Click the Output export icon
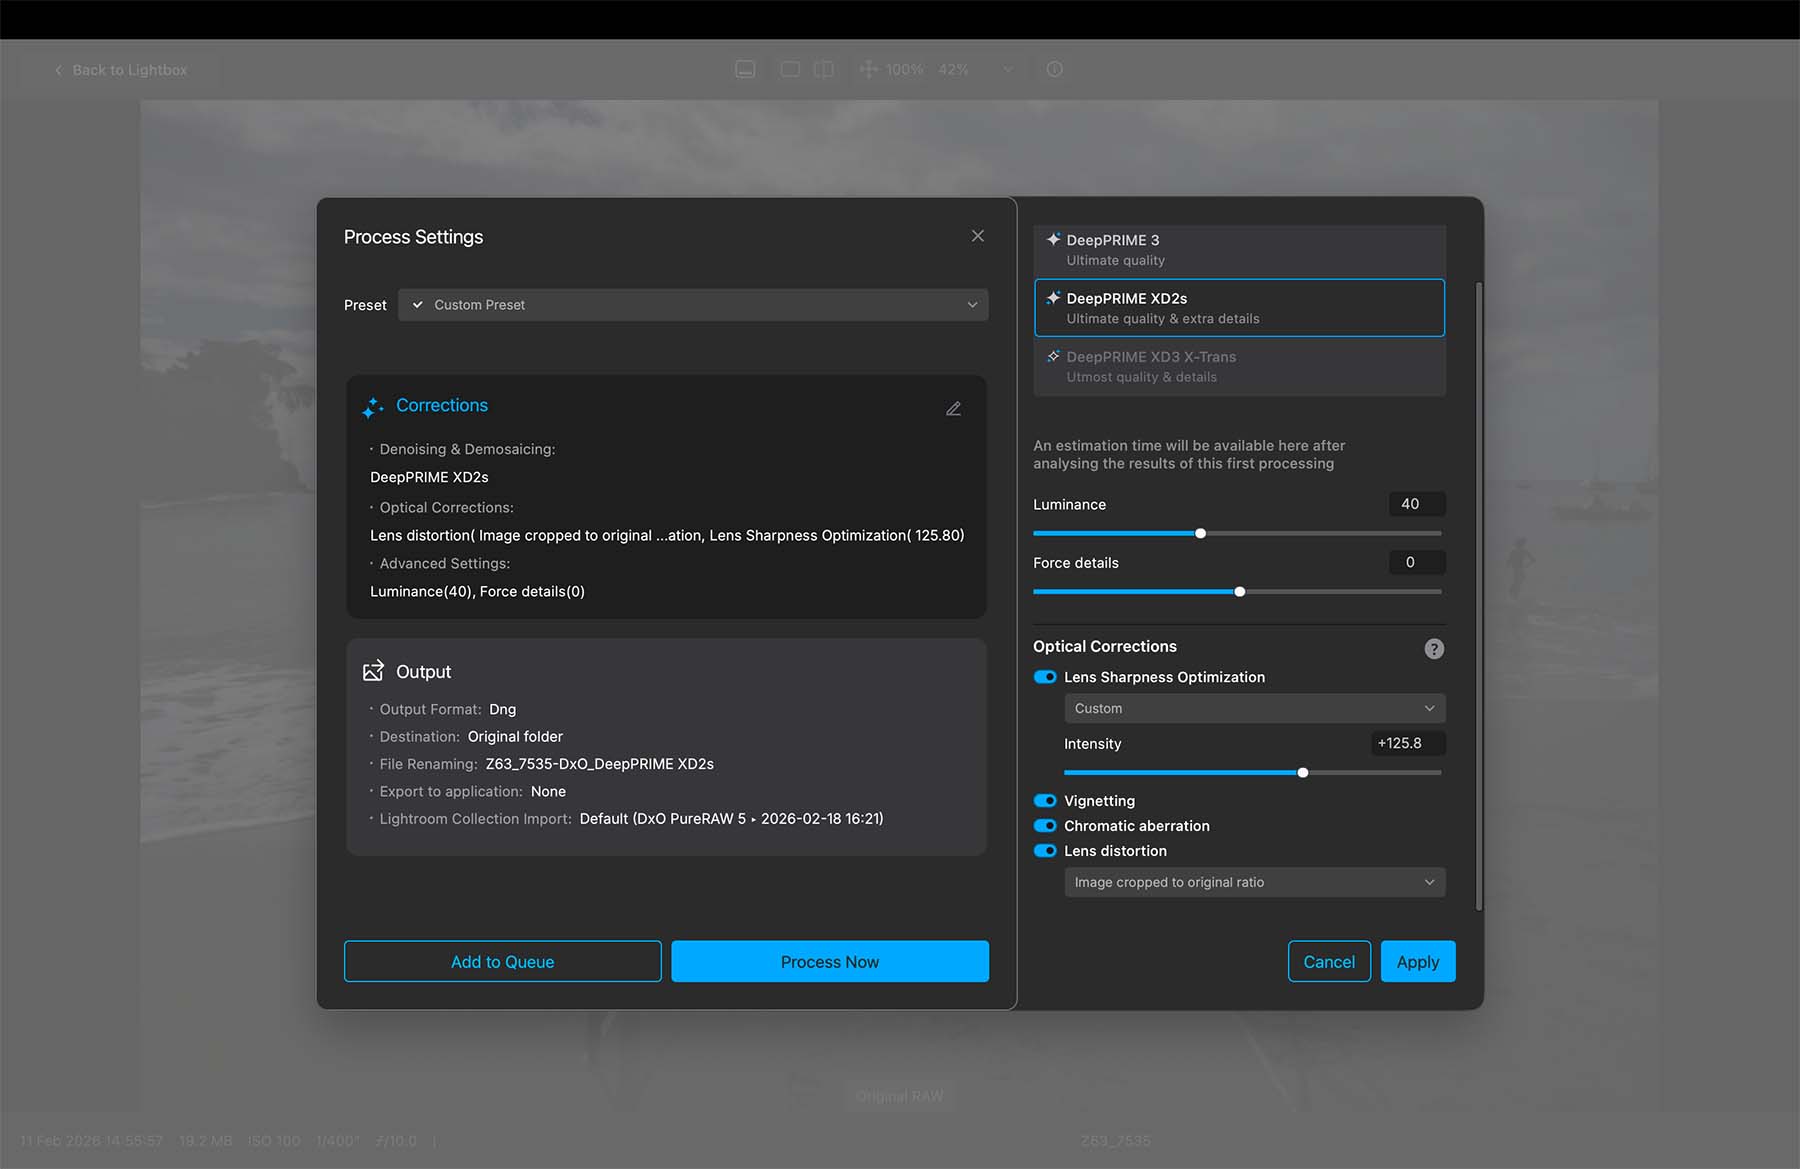Image resolution: width=1800 pixels, height=1169 pixels. point(373,671)
